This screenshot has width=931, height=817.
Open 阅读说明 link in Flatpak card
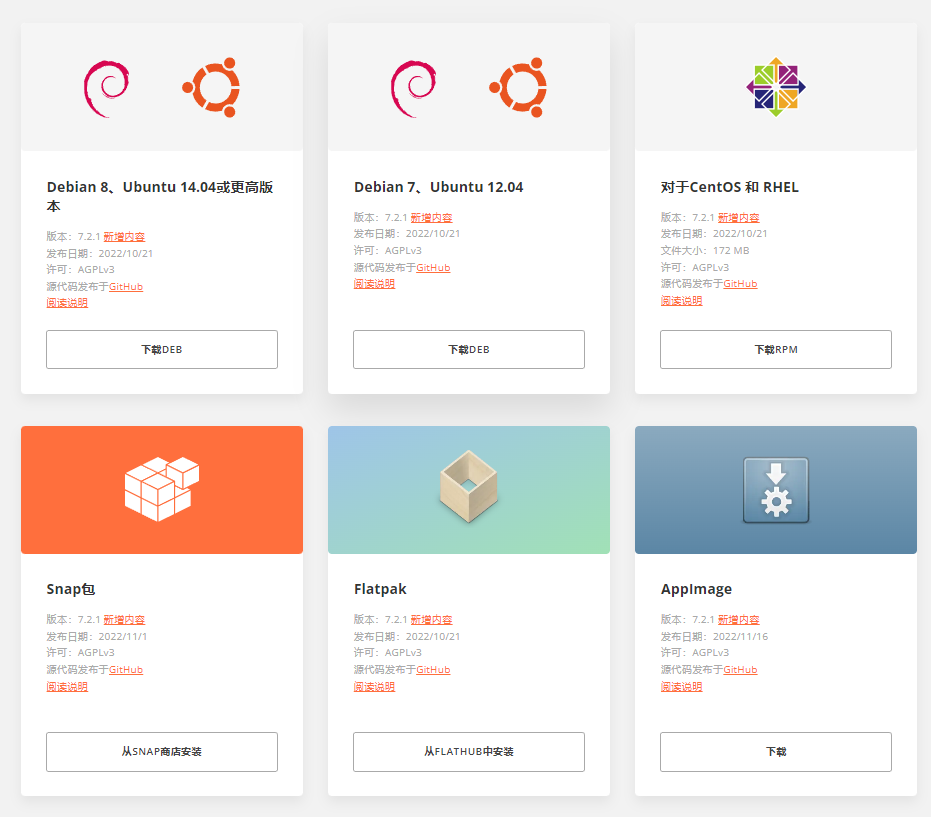375,686
